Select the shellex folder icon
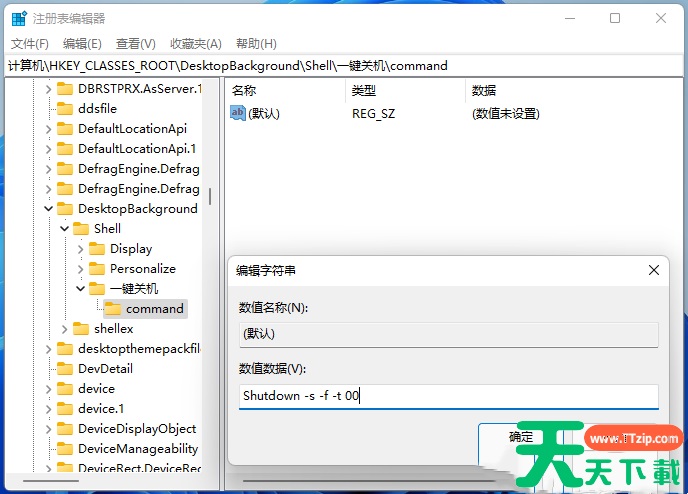Viewport: 688px width, 494px height. 81,329
